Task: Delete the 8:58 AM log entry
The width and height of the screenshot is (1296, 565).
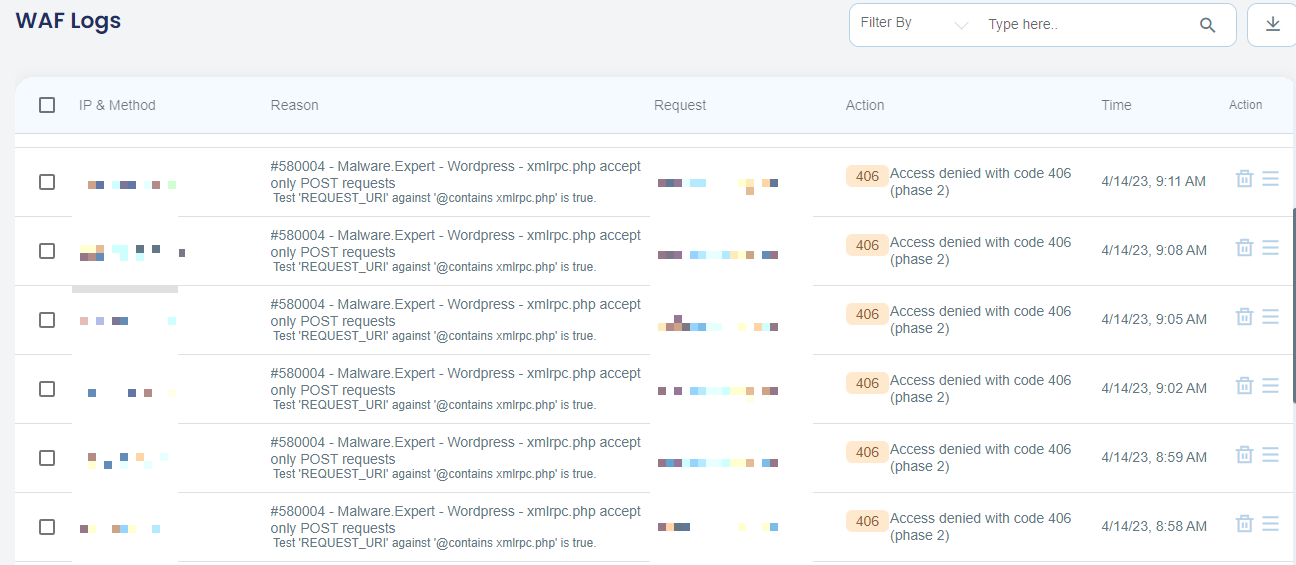Action: [1244, 523]
